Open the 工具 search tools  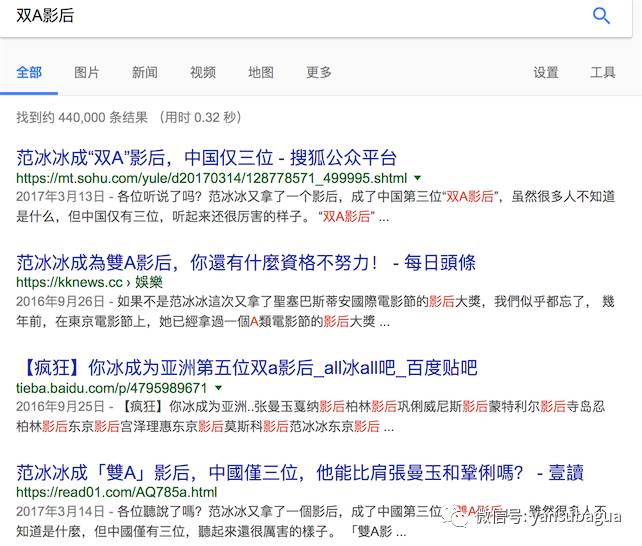pyautogui.click(x=603, y=72)
